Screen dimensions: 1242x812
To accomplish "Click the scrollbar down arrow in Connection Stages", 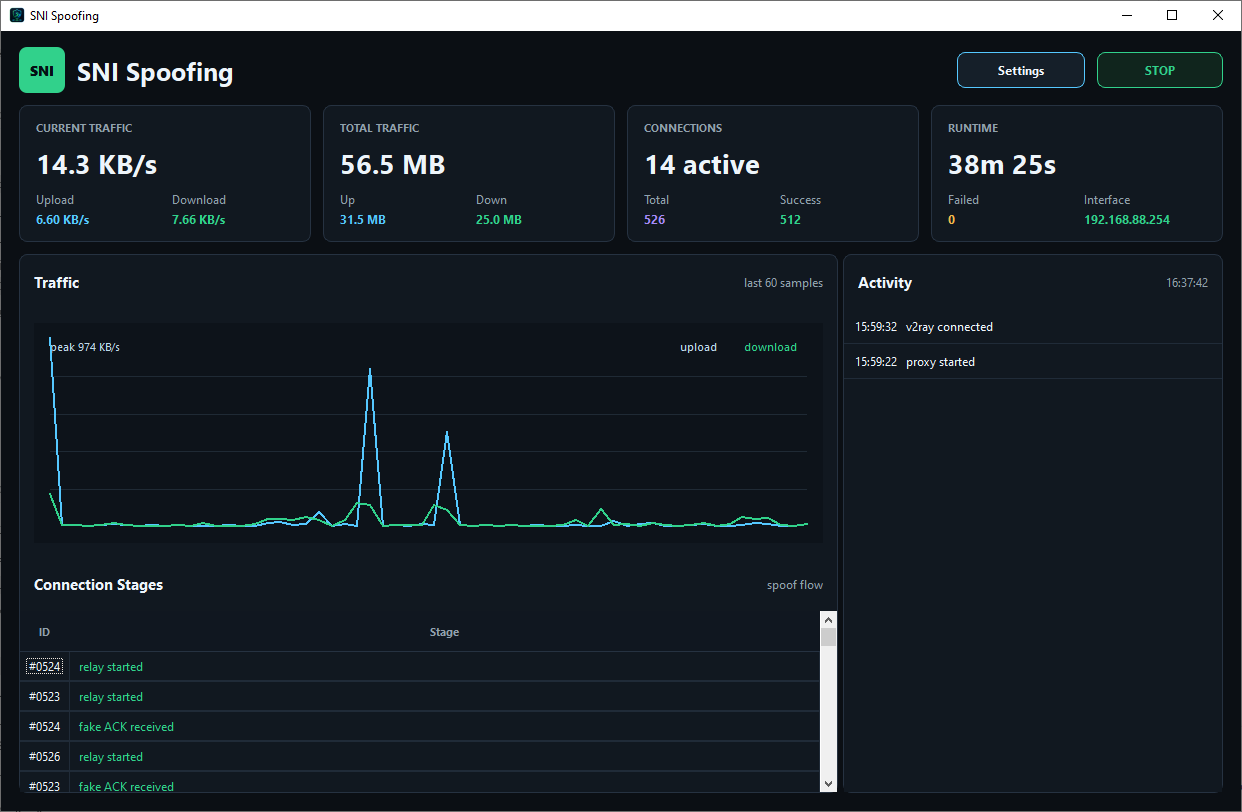I will point(828,783).
